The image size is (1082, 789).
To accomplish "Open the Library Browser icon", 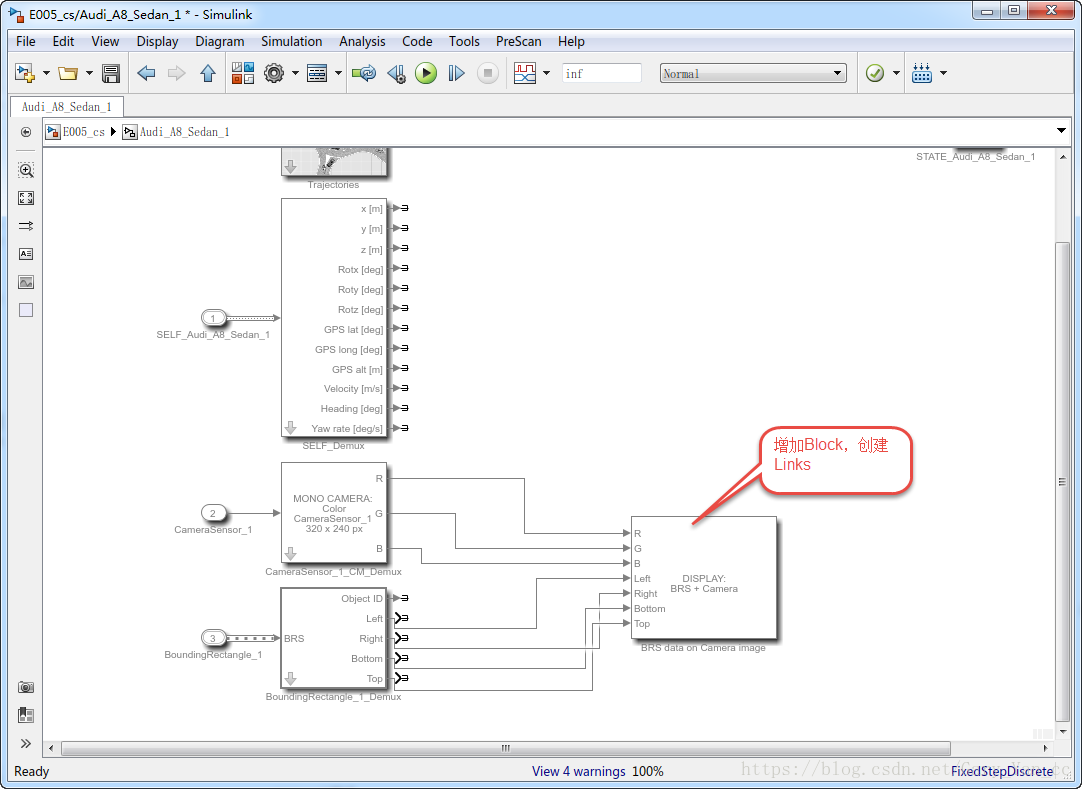I will pyautogui.click(x=242, y=73).
